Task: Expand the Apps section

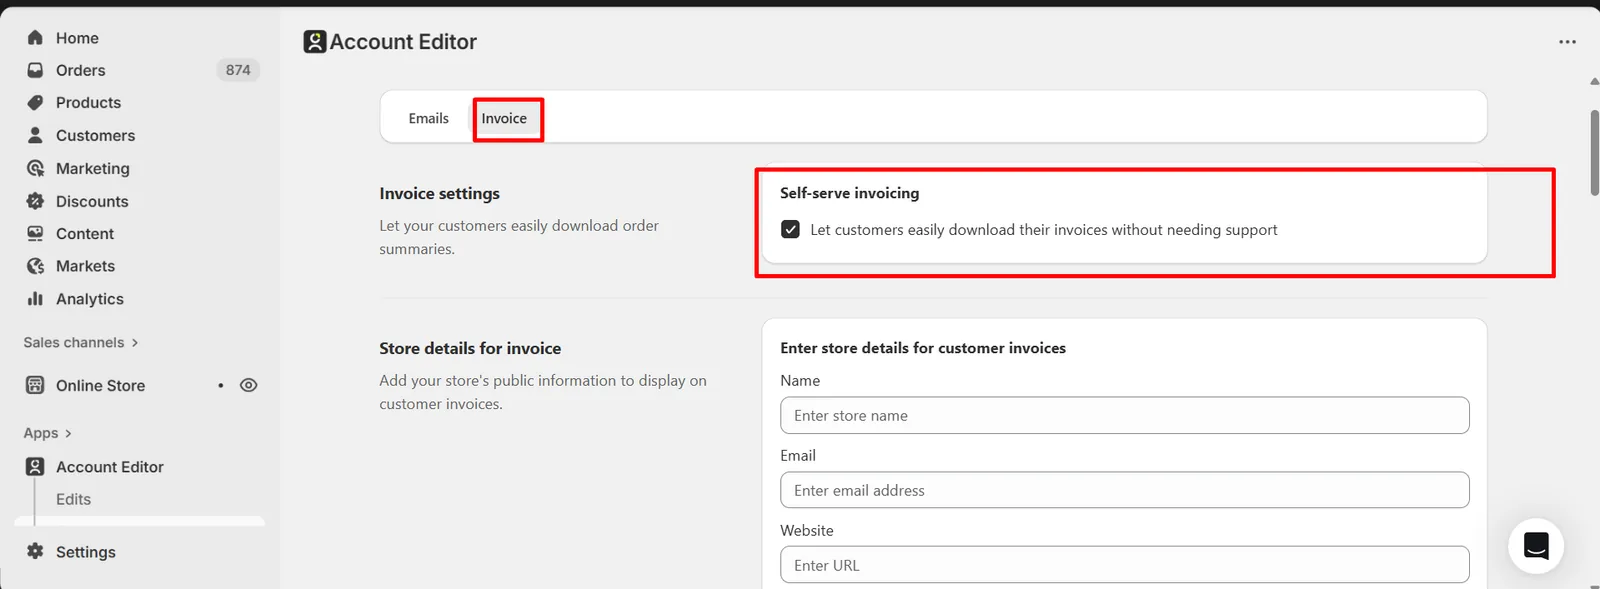Action: click(48, 433)
